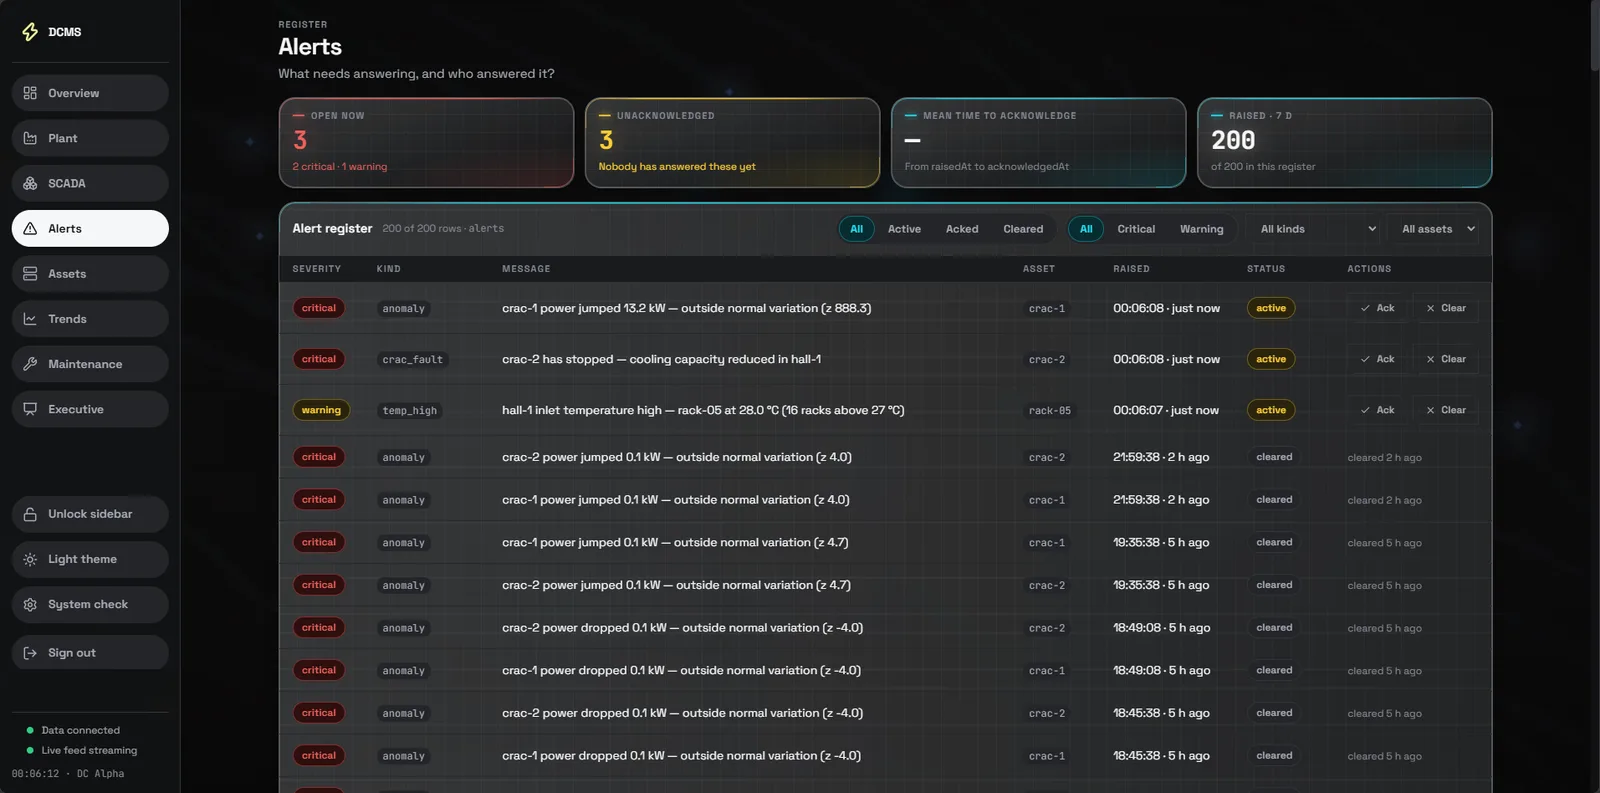Click the temp_high kind tag

(x=410, y=411)
